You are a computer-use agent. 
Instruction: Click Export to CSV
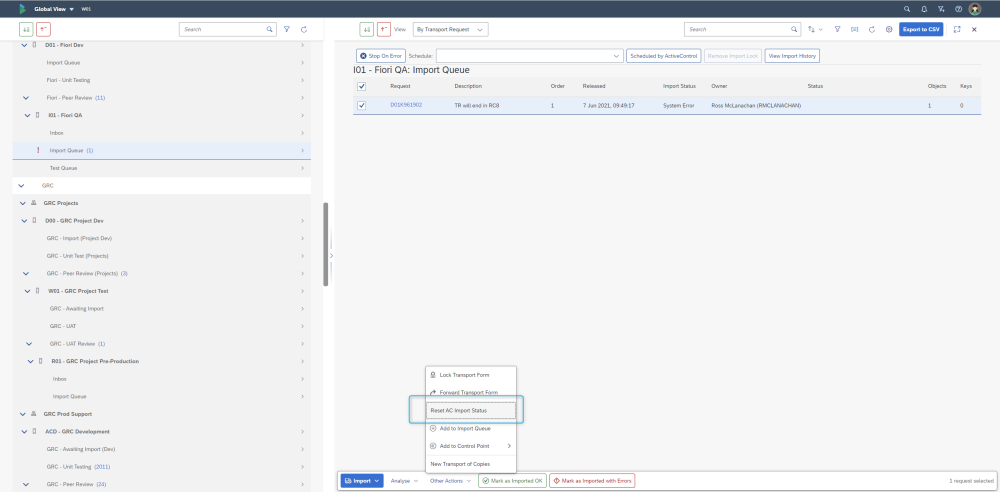pos(921,29)
